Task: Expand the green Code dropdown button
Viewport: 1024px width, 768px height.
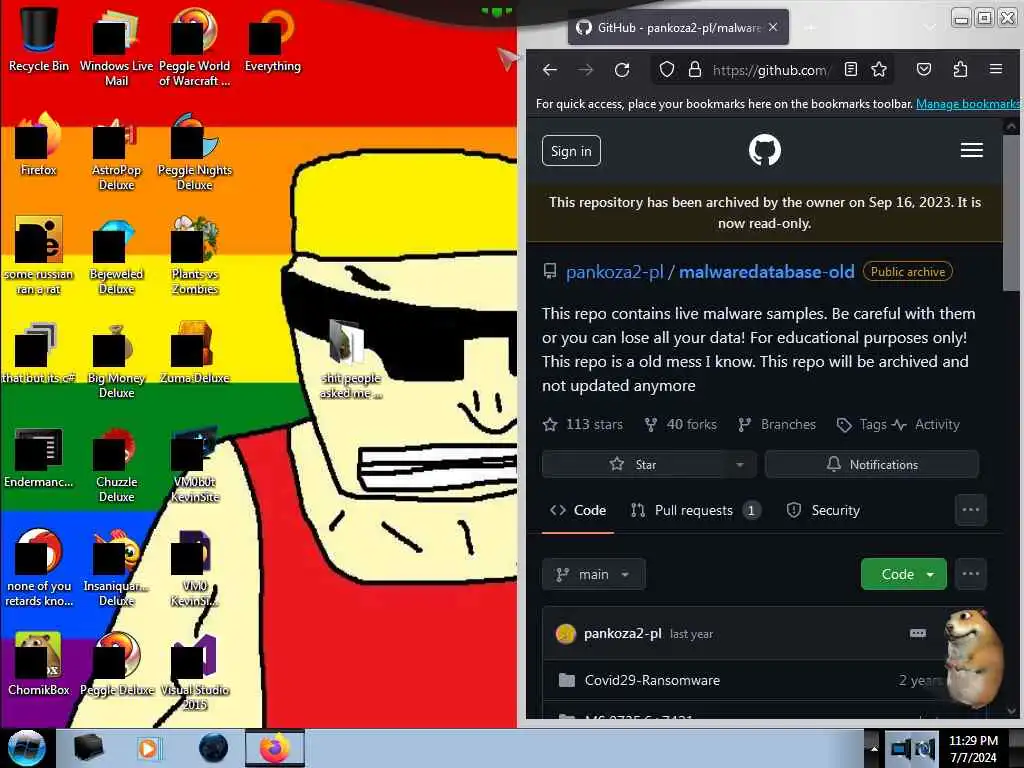Action: [x=904, y=574]
